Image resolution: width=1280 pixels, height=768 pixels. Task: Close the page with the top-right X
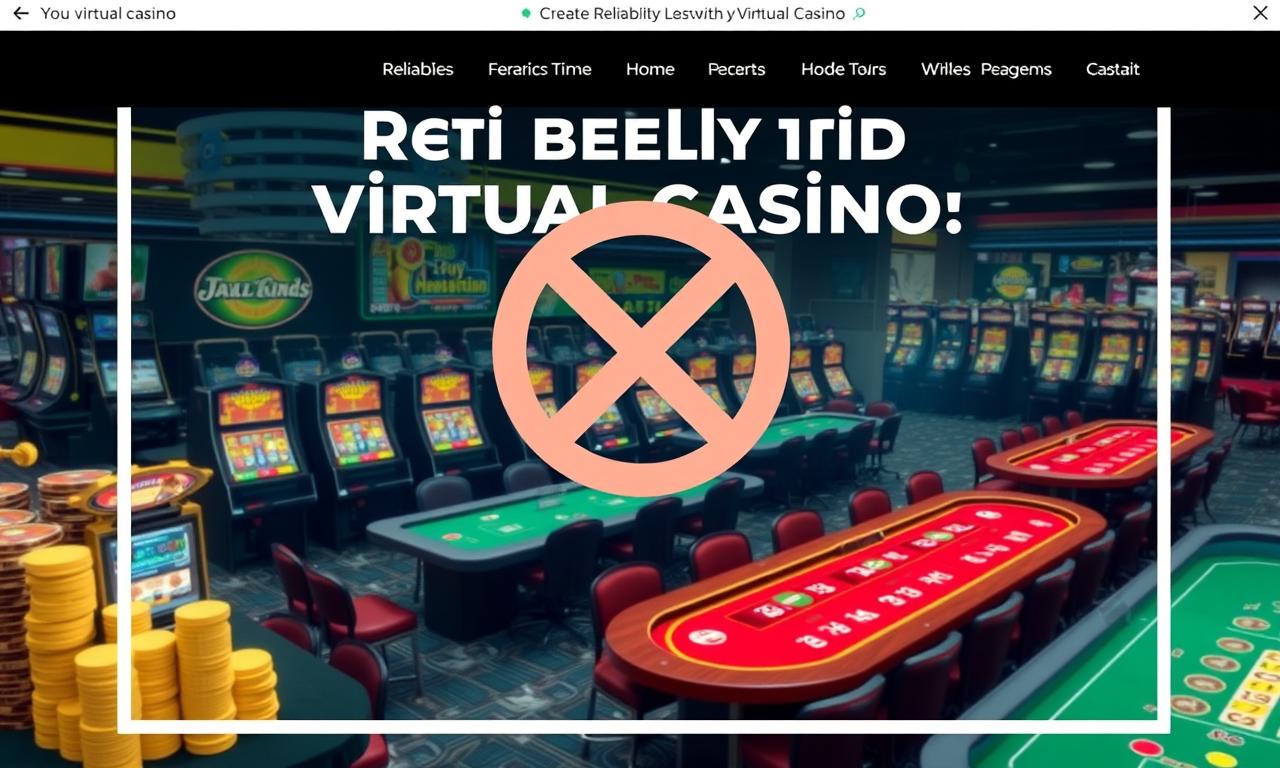tap(1261, 13)
